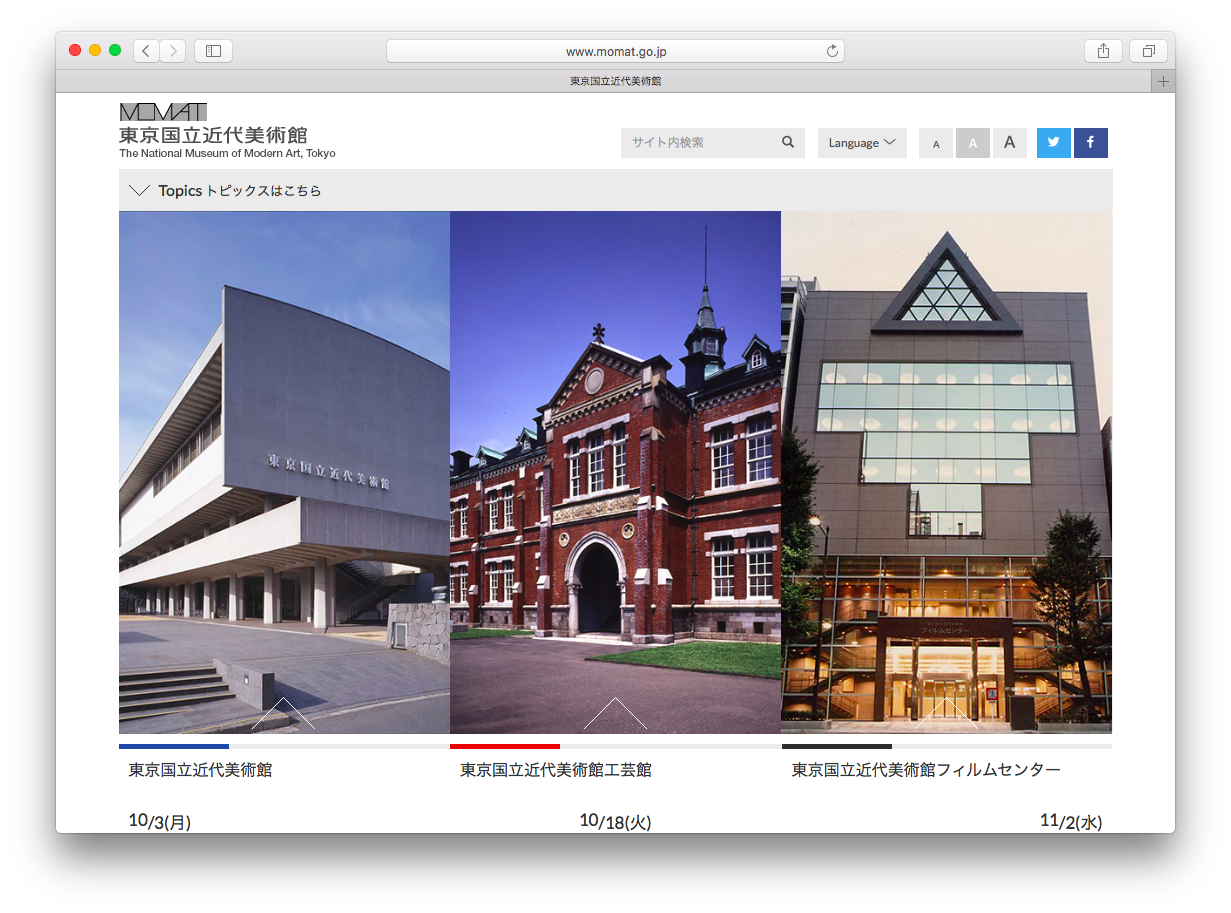The image size is (1231, 913).
Task: Select the 東京国立近代美術館 browser tab
Action: point(615,81)
